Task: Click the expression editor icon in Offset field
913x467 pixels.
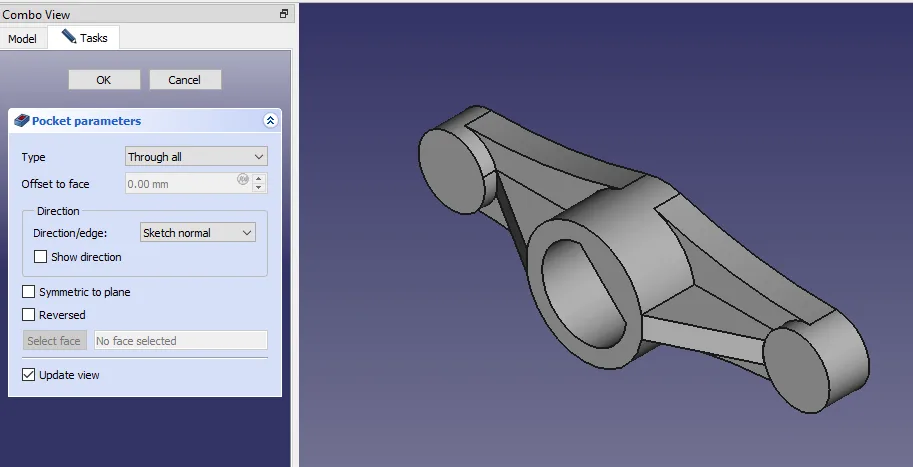Action: [x=242, y=180]
